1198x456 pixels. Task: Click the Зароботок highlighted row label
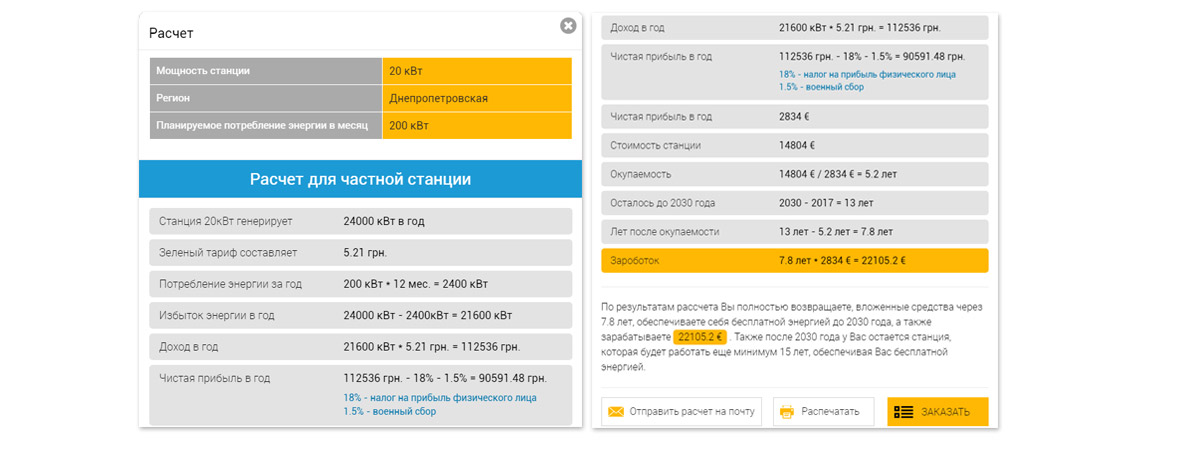tap(635, 260)
